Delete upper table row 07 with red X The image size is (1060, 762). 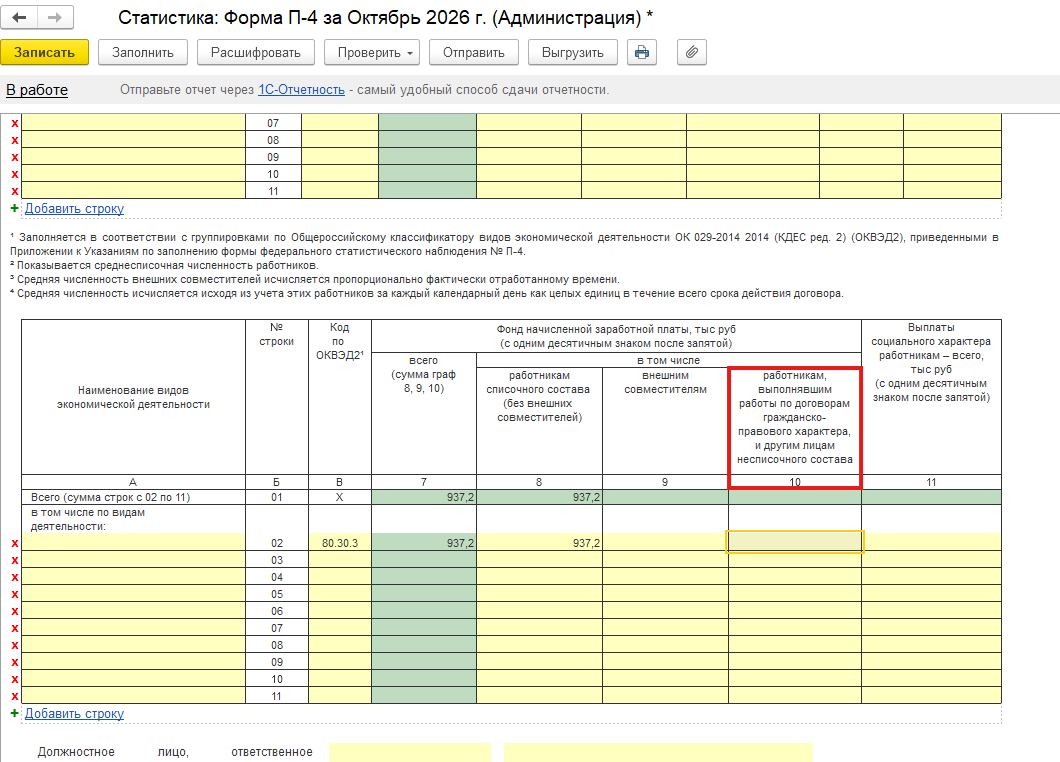click(15, 123)
